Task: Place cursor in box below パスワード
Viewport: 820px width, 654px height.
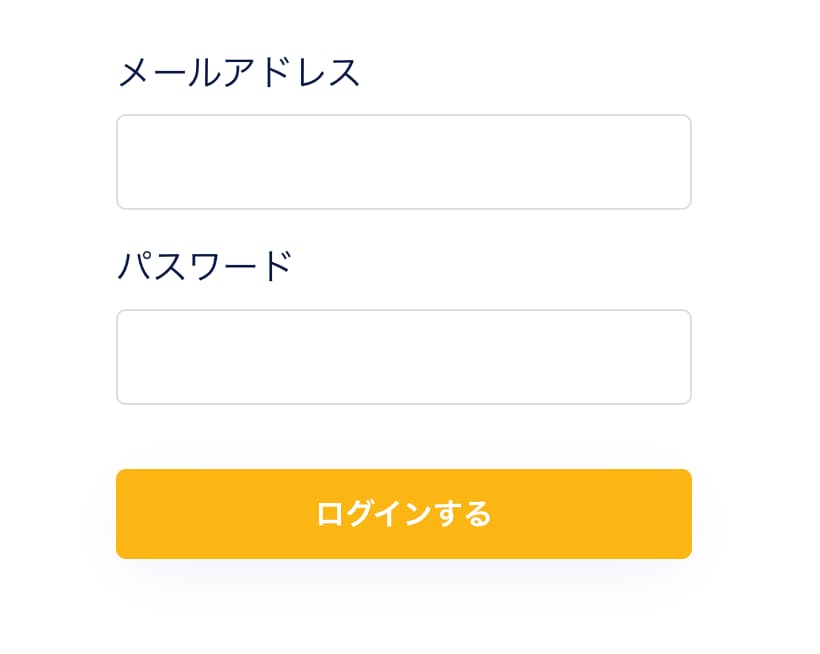Action: point(404,357)
